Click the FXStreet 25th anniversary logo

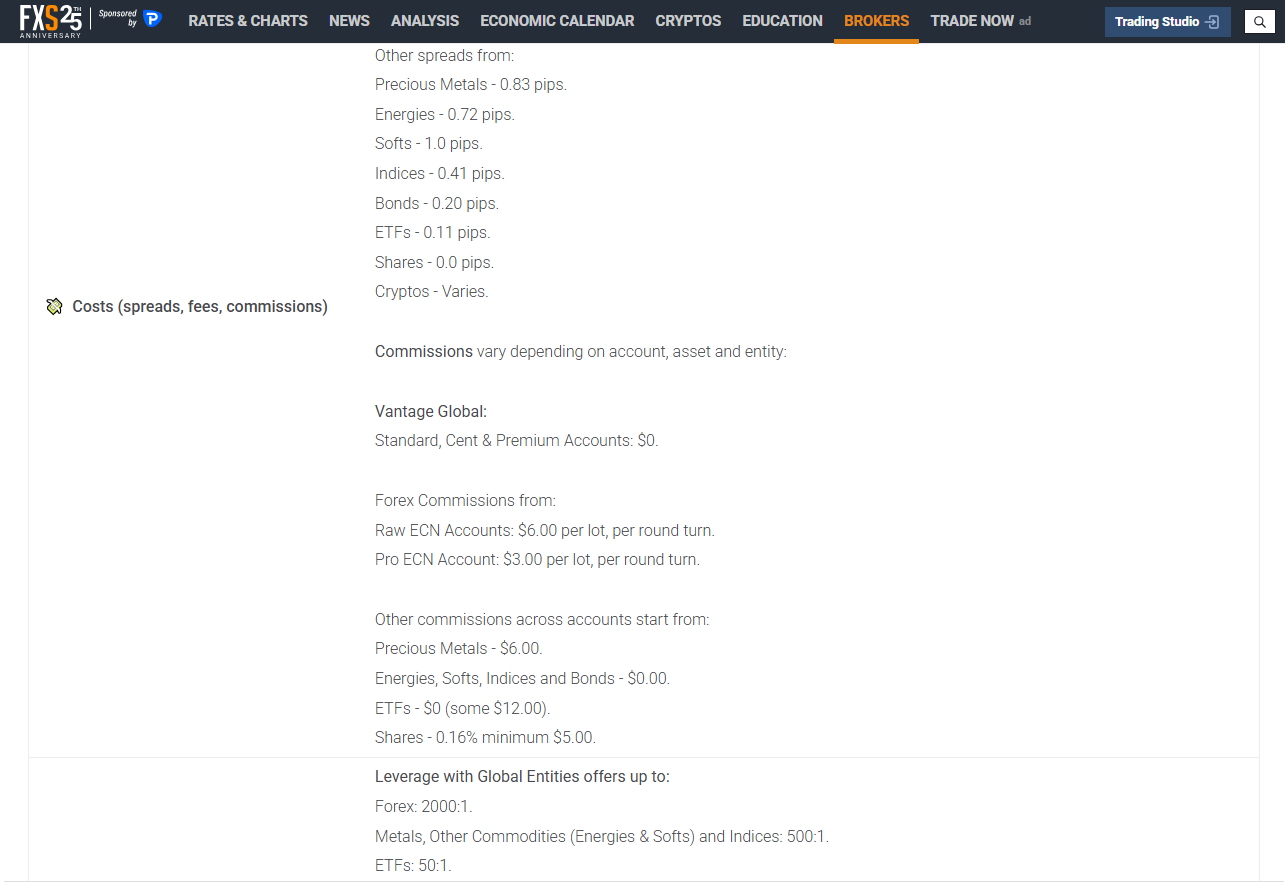50,21
